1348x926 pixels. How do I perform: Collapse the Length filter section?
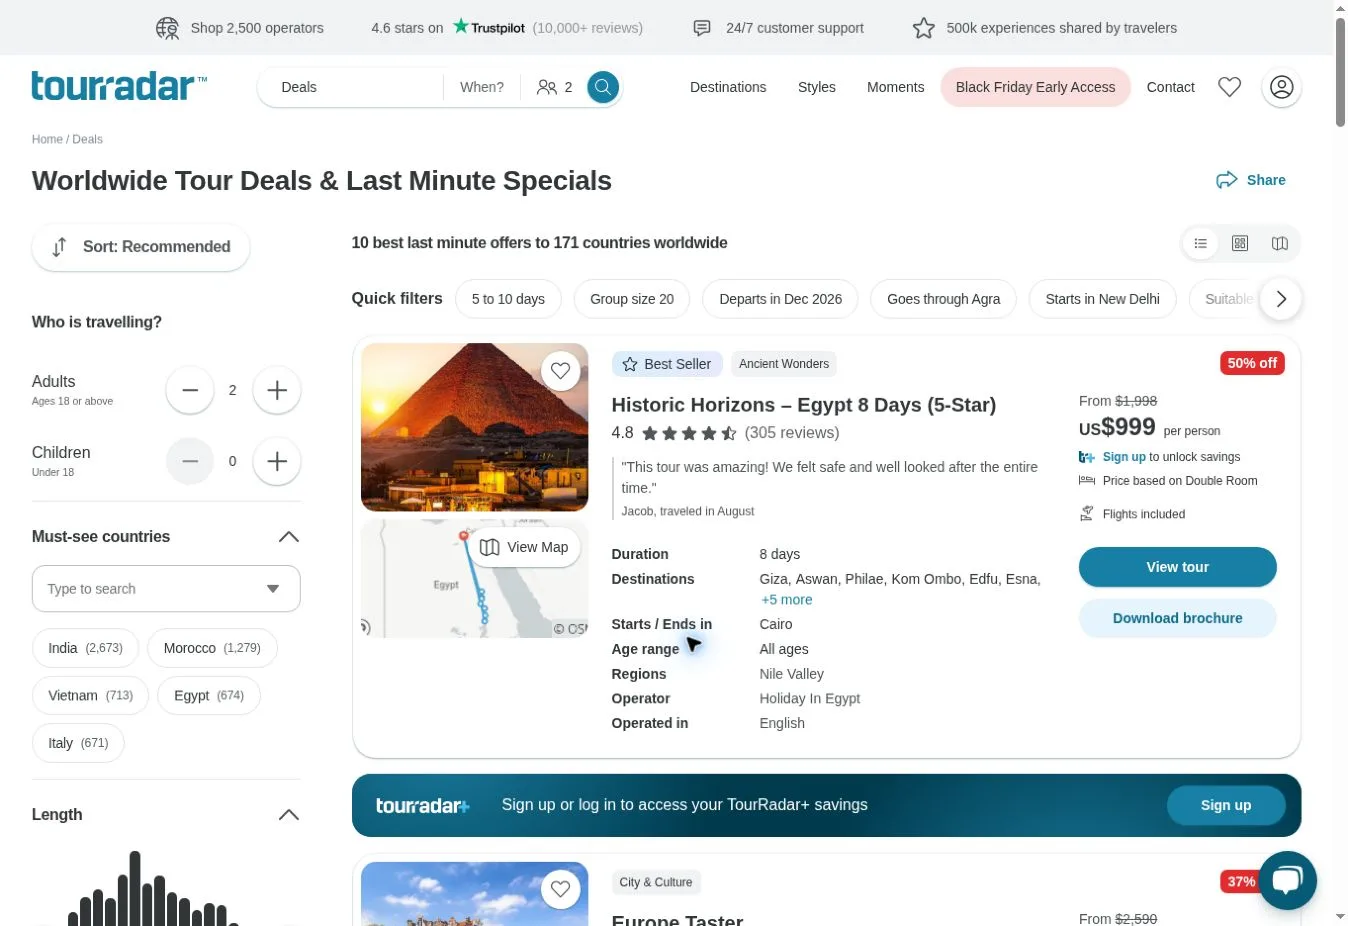tap(289, 815)
